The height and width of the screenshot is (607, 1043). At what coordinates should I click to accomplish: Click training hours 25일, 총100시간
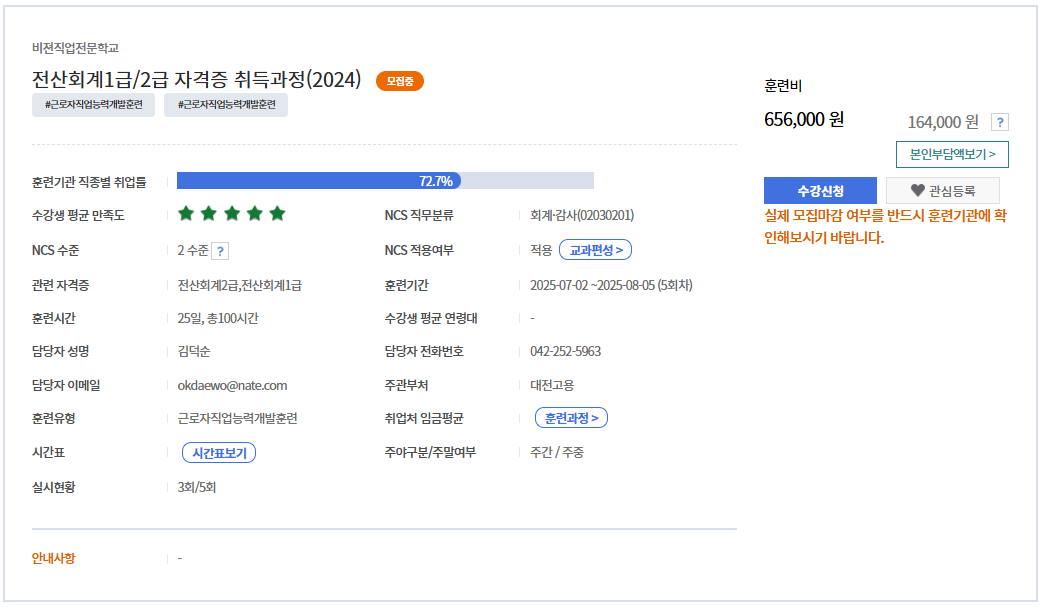218,318
